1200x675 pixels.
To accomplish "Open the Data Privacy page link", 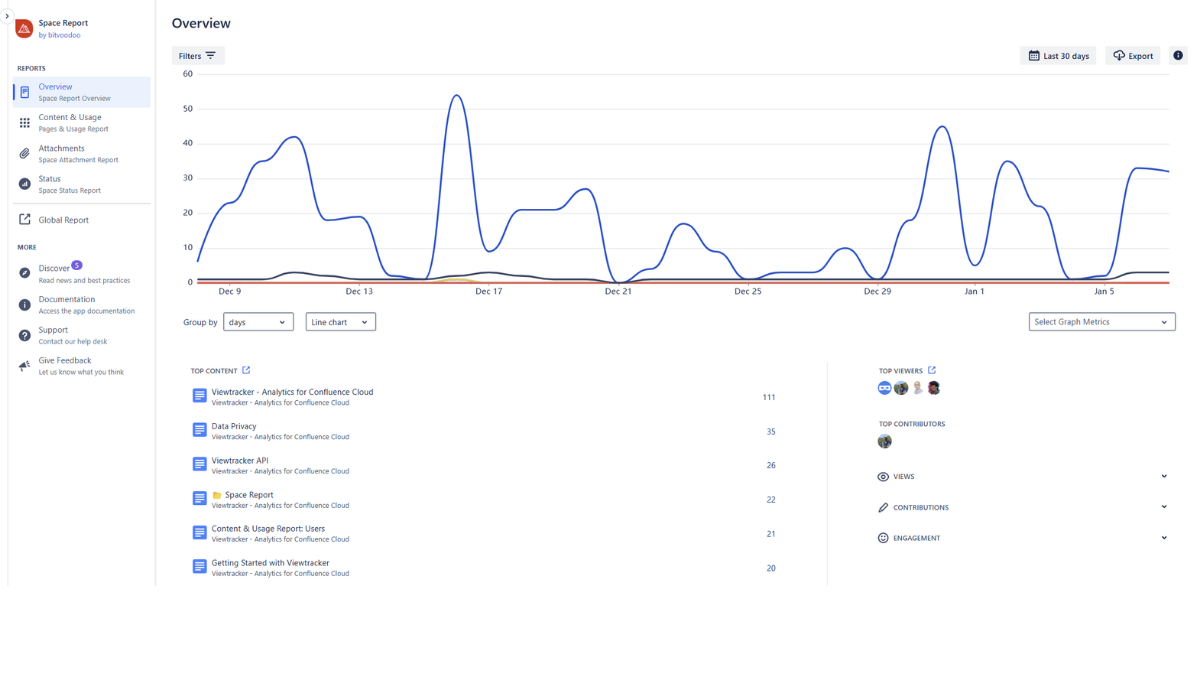I will click(234, 427).
